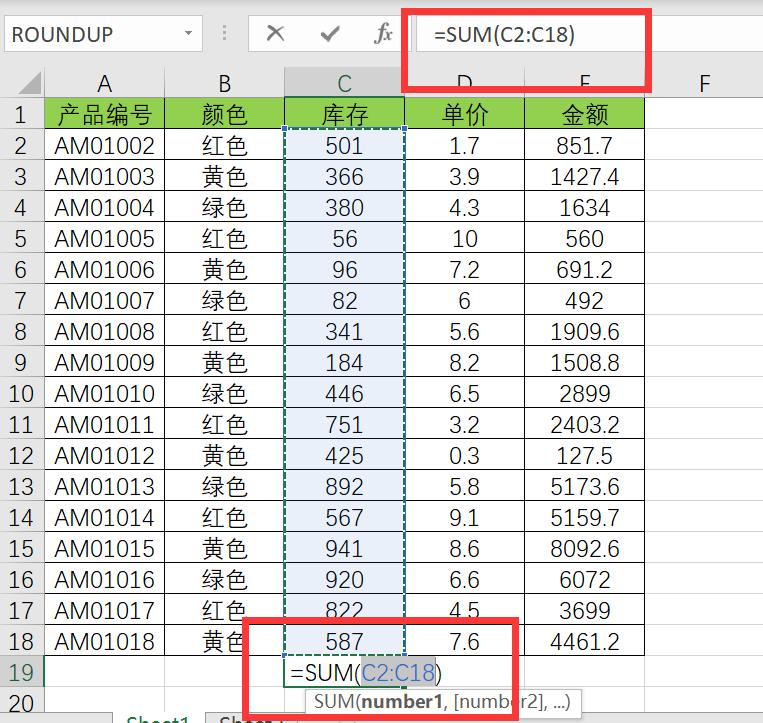Click the cell with value 5173.6
This screenshot has width=763, height=723.
tap(584, 487)
